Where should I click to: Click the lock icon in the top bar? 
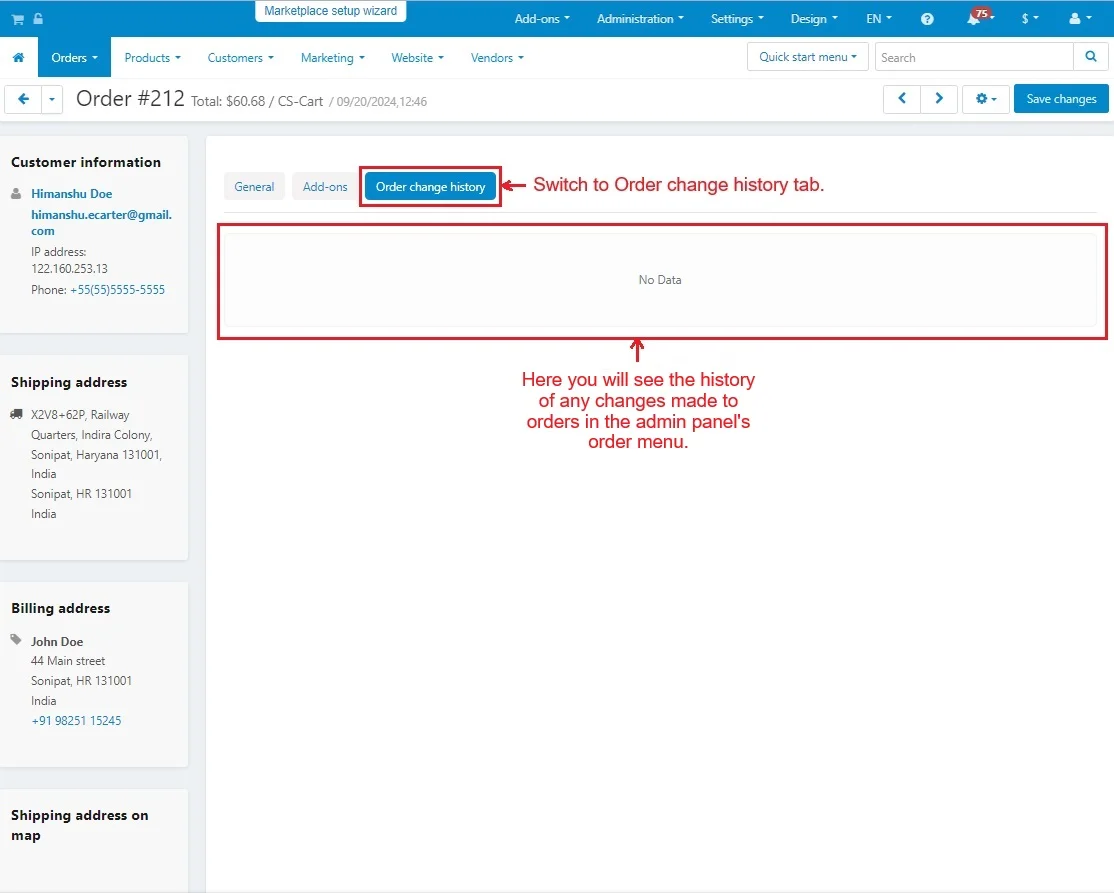38,18
